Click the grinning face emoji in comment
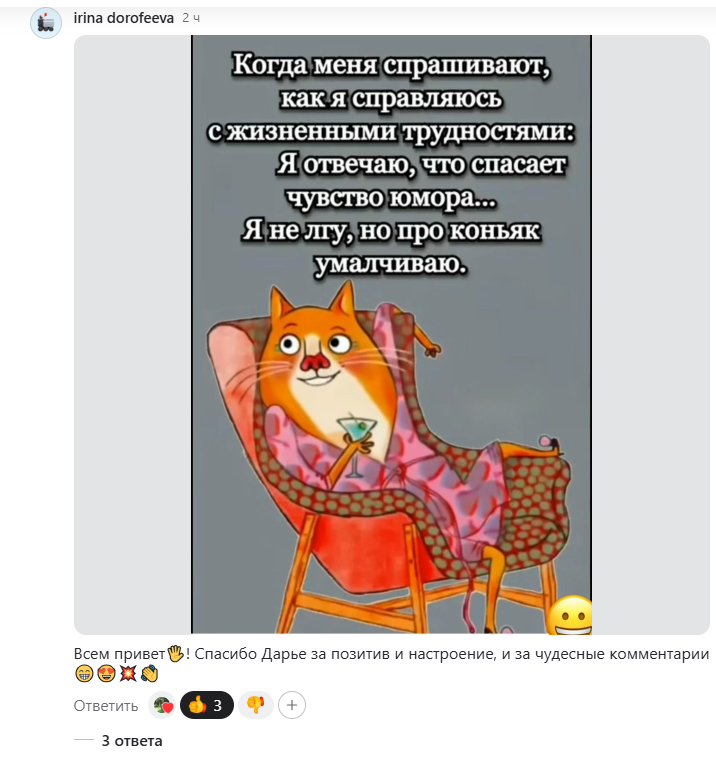This screenshot has width=716, height=770. [x=84, y=674]
